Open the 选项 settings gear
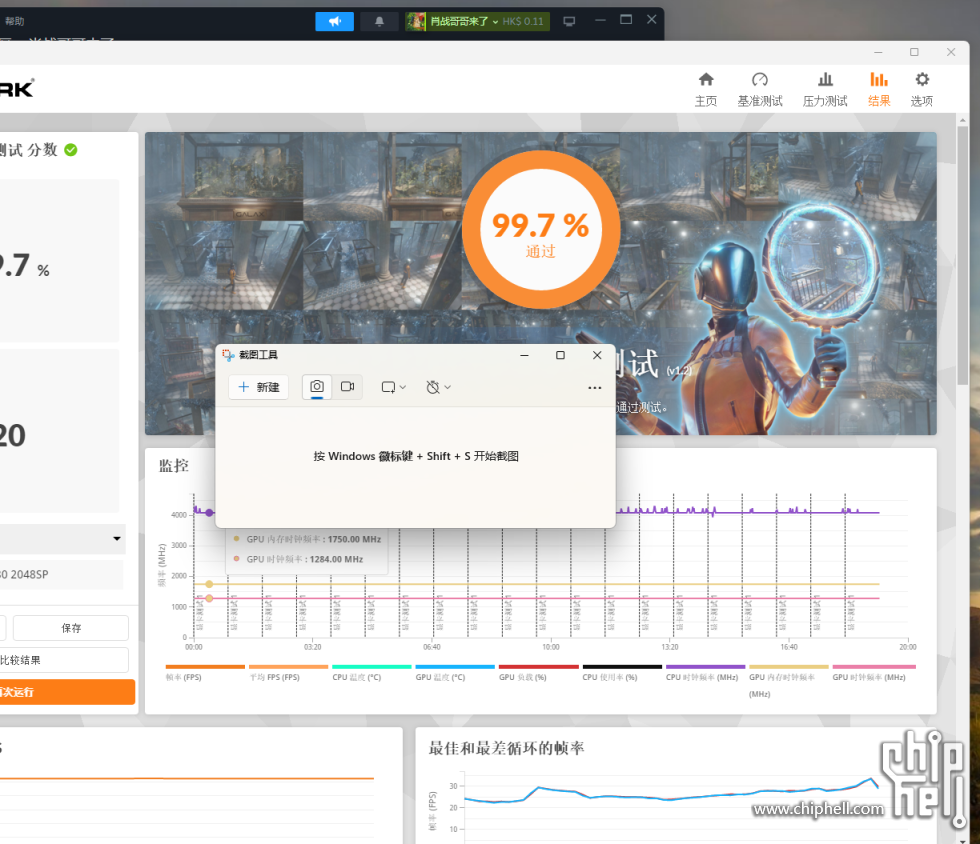 pos(922,89)
